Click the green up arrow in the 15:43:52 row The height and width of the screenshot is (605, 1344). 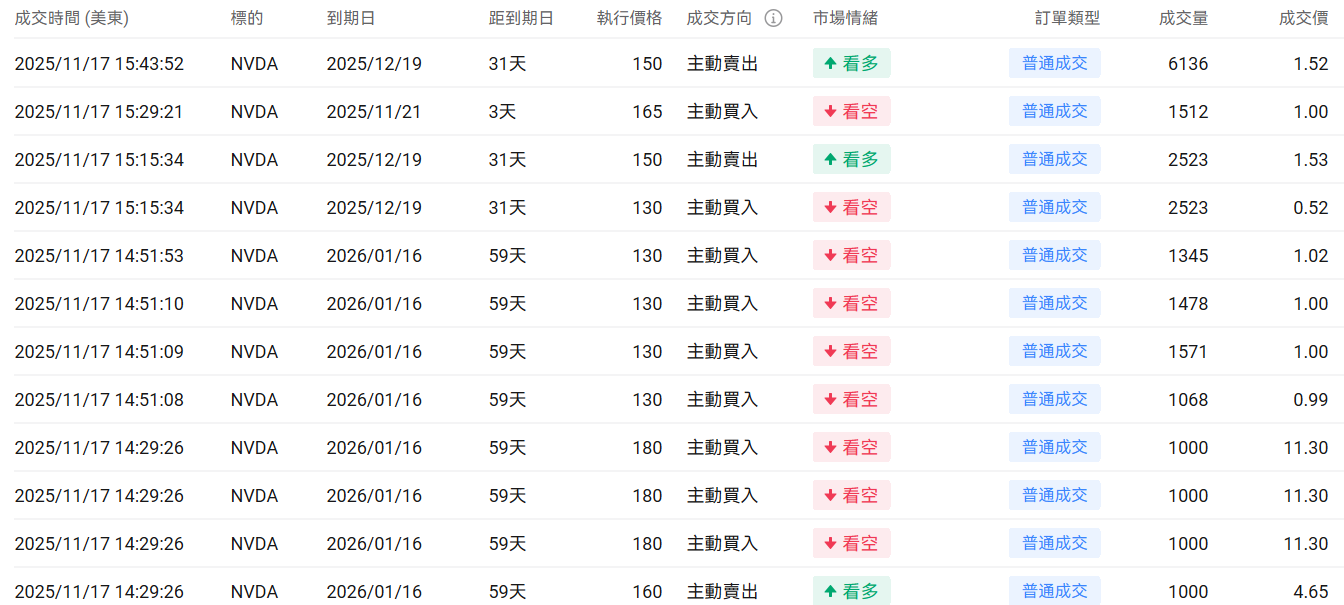tap(830, 64)
